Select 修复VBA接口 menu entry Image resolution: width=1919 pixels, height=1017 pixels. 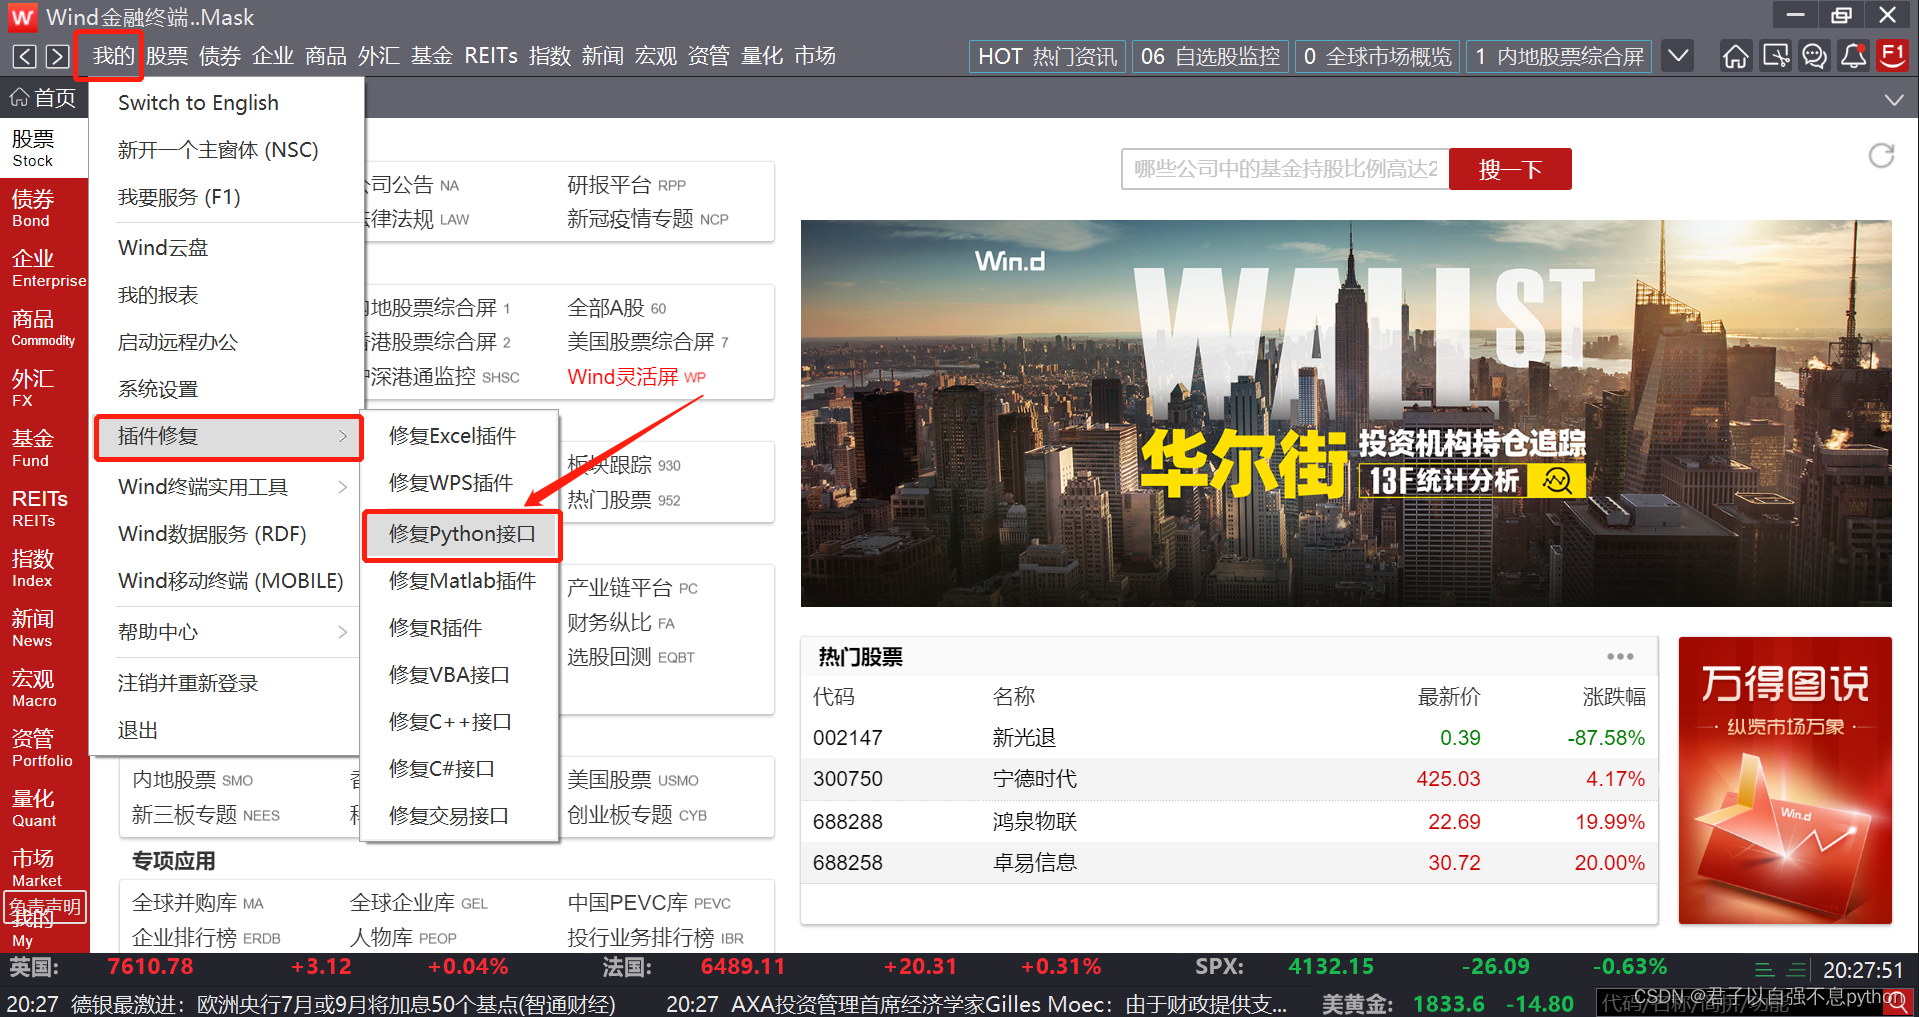449,675
